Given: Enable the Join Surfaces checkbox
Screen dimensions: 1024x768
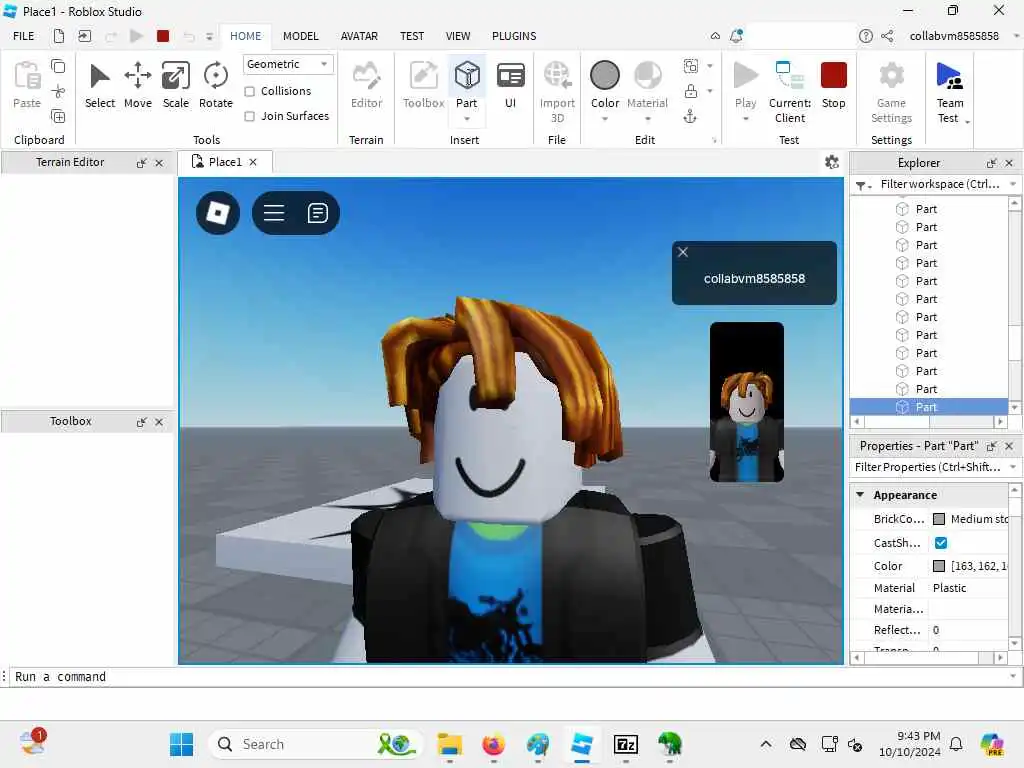Looking at the screenshot, I should (249, 116).
